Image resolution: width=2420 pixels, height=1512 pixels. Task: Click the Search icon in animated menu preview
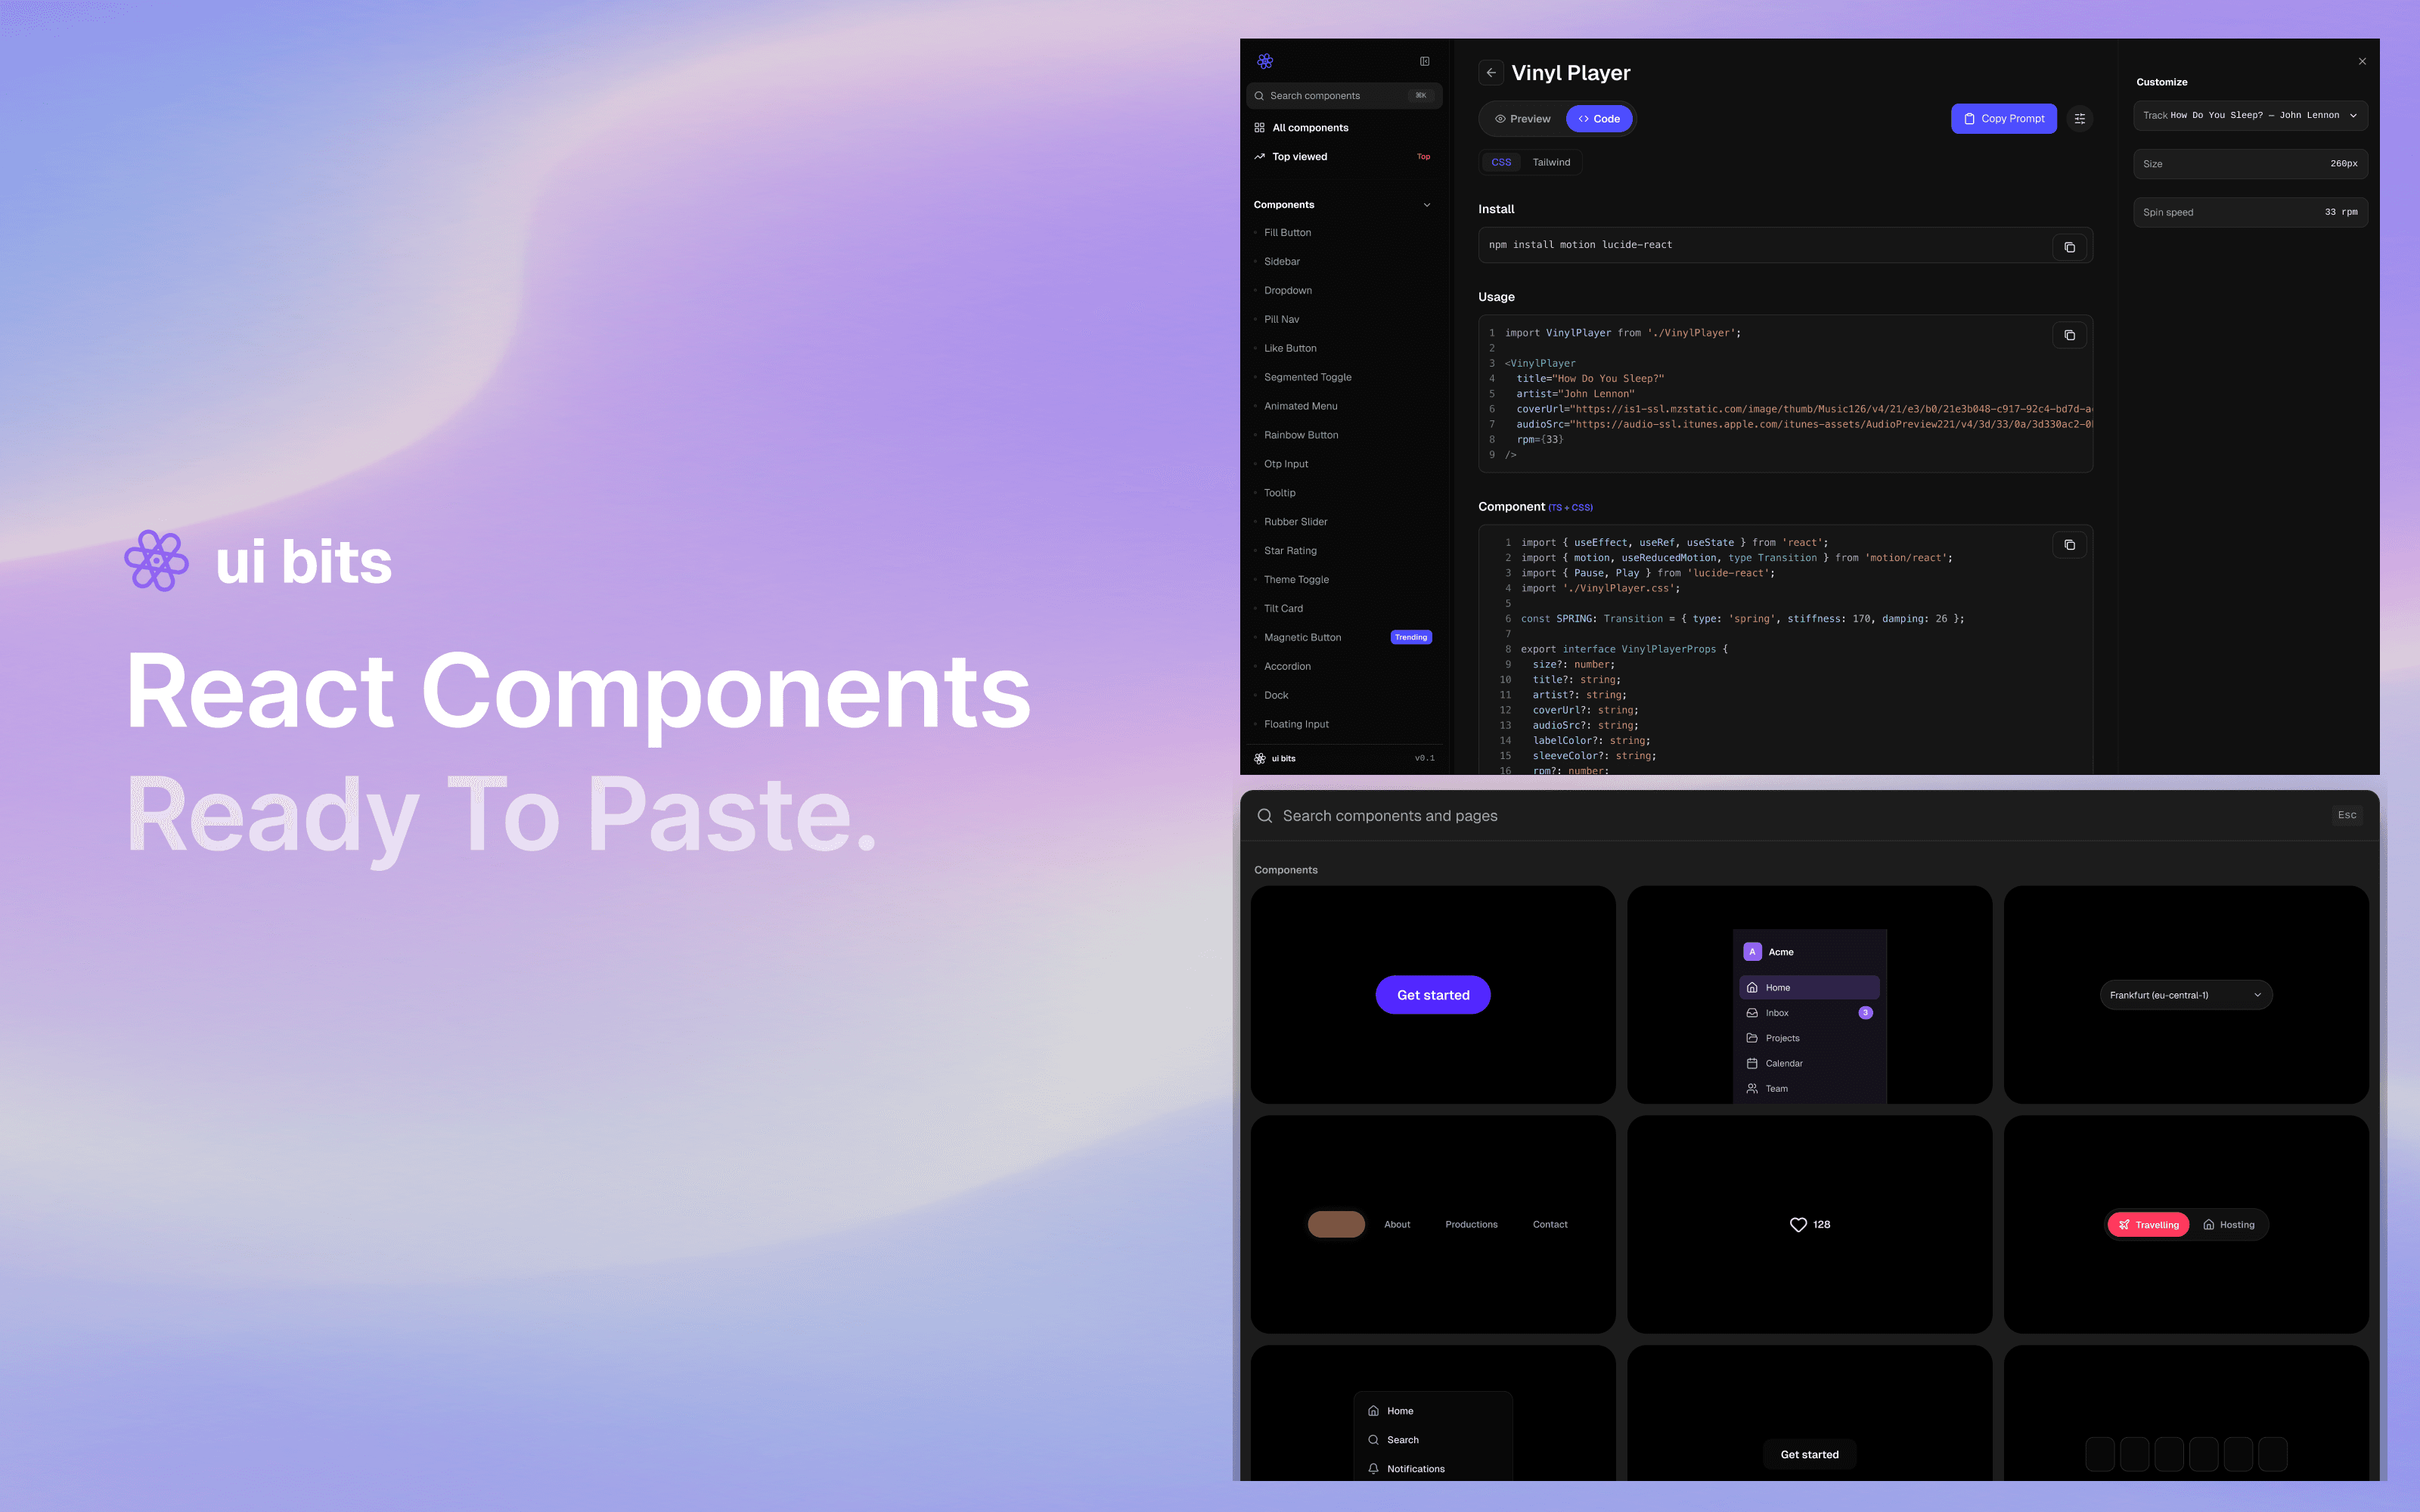[1373, 1440]
